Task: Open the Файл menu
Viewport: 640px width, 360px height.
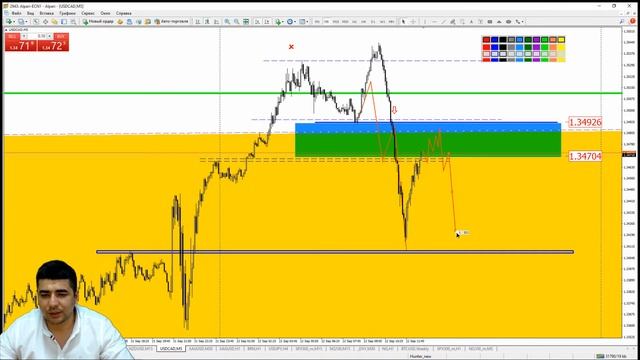Action: pyautogui.click(x=16, y=13)
